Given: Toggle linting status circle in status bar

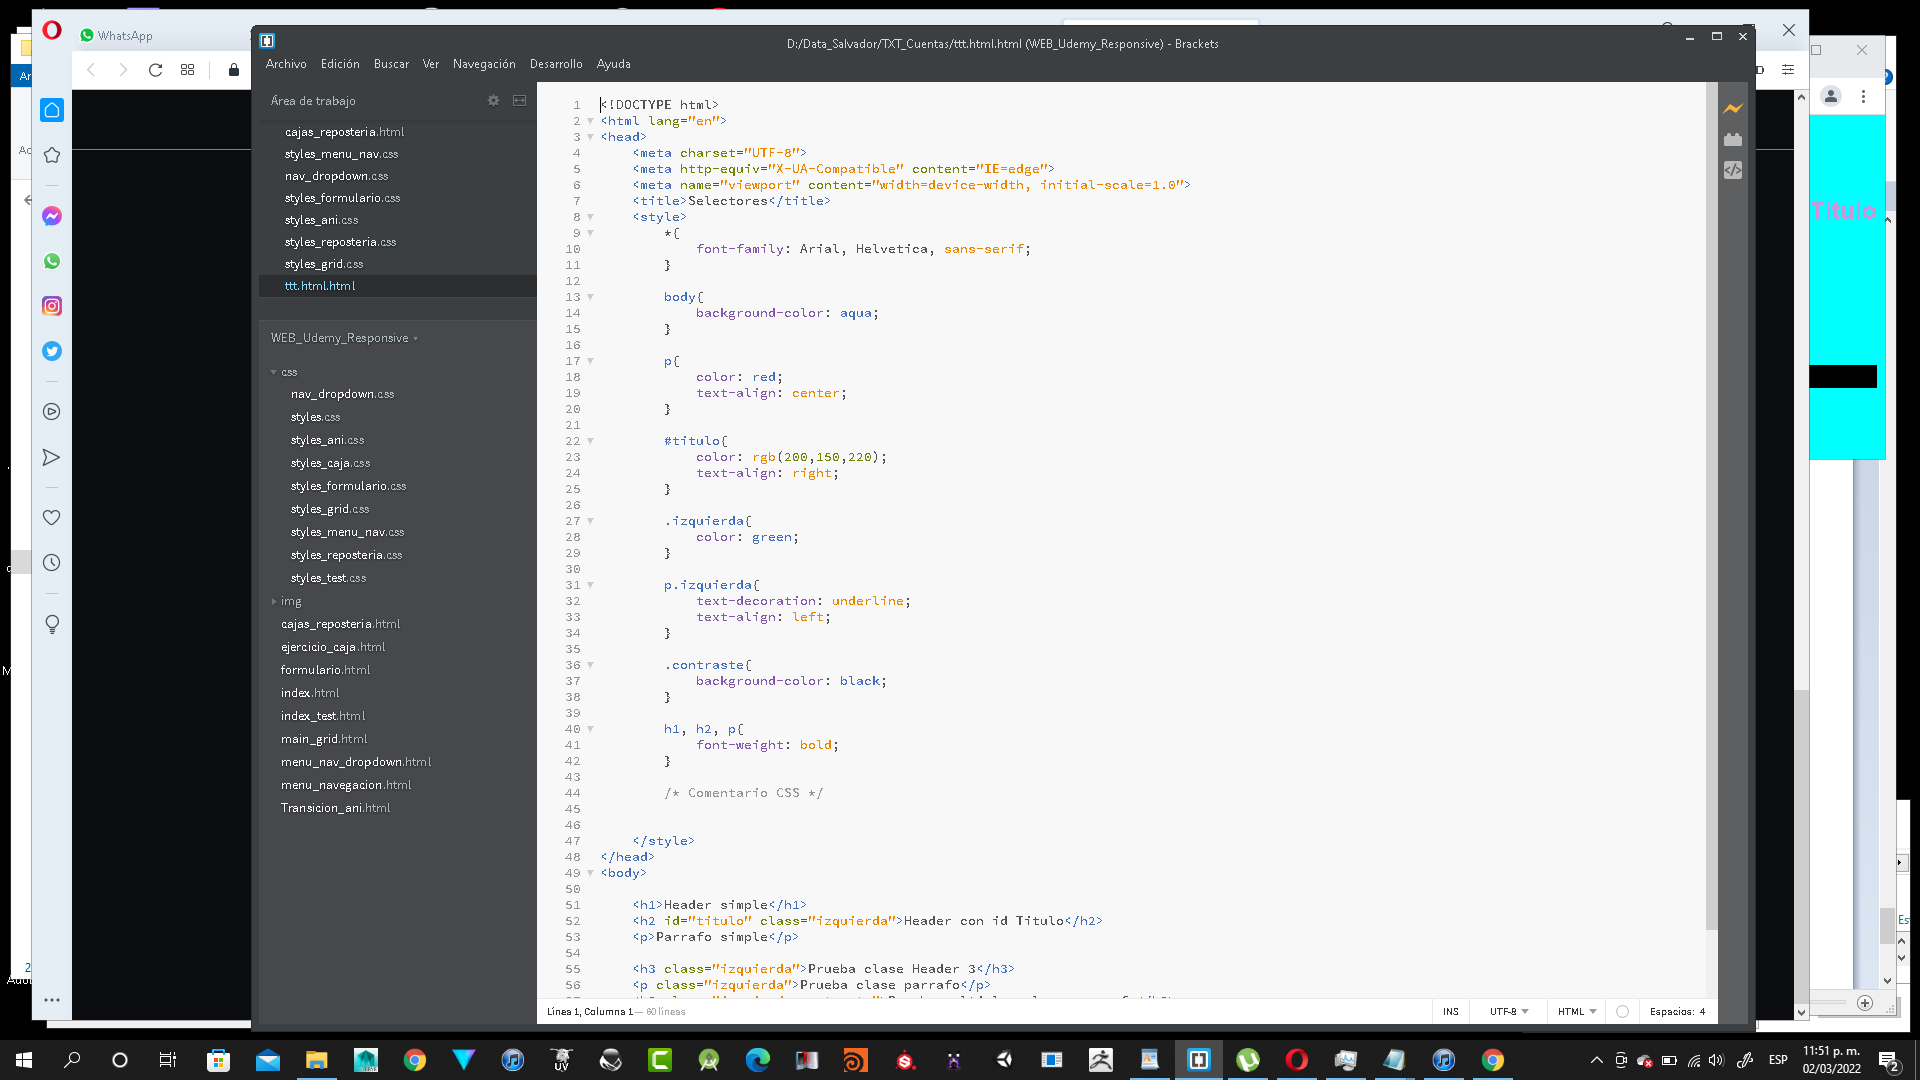Looking at the screenshot, I should click(1622, 1012).
